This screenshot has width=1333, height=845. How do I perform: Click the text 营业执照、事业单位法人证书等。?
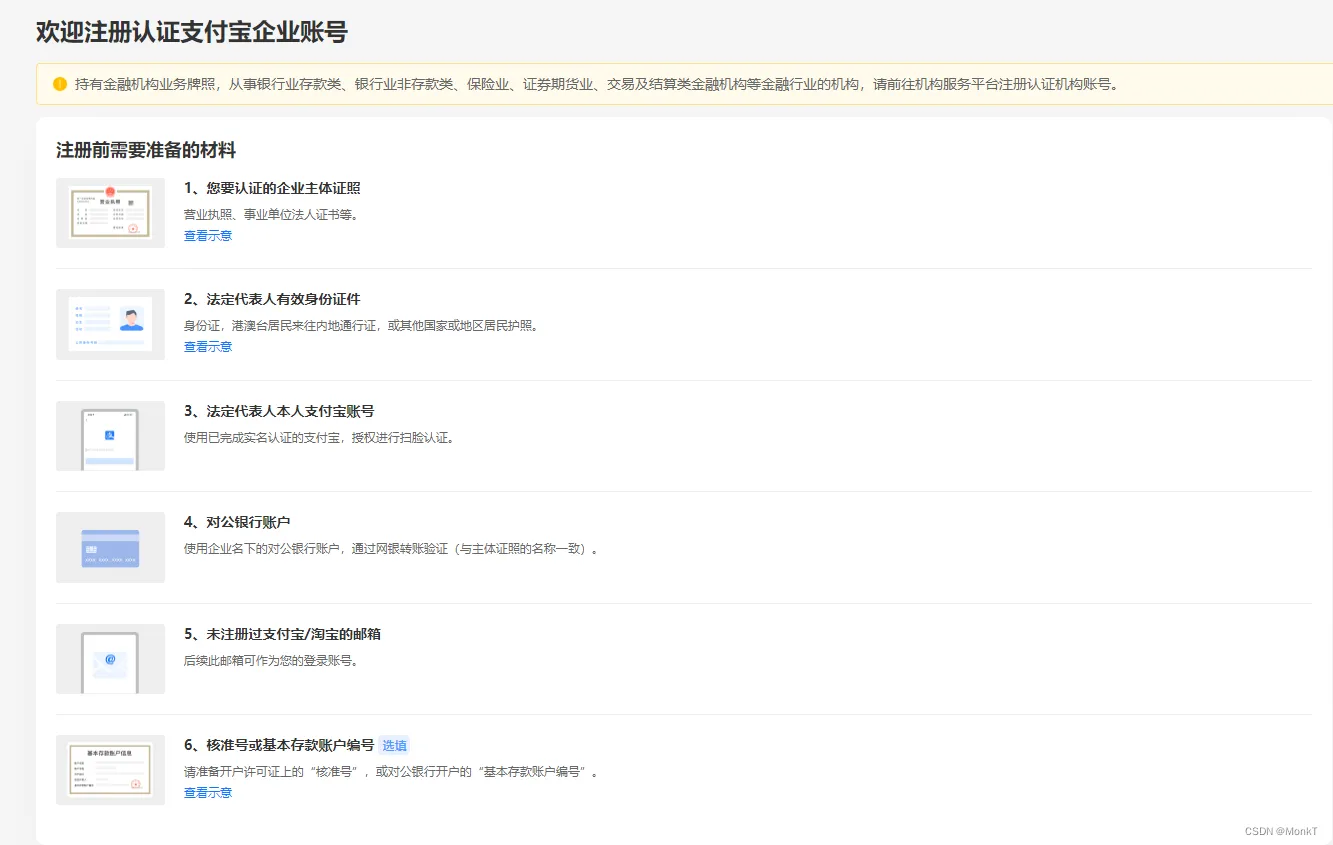(x=271, y=214)
